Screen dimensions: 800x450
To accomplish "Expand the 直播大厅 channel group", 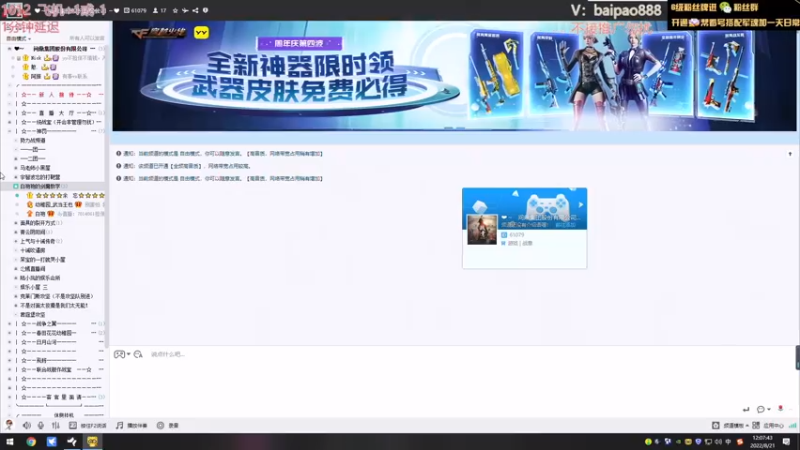I will (x=9, y=113).
